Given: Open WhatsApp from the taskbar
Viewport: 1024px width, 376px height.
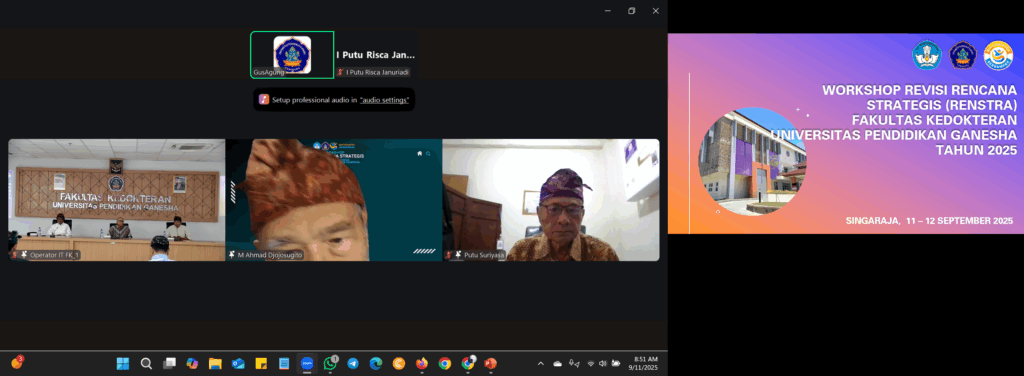Looking at the screenshot, I should point(330,364).
